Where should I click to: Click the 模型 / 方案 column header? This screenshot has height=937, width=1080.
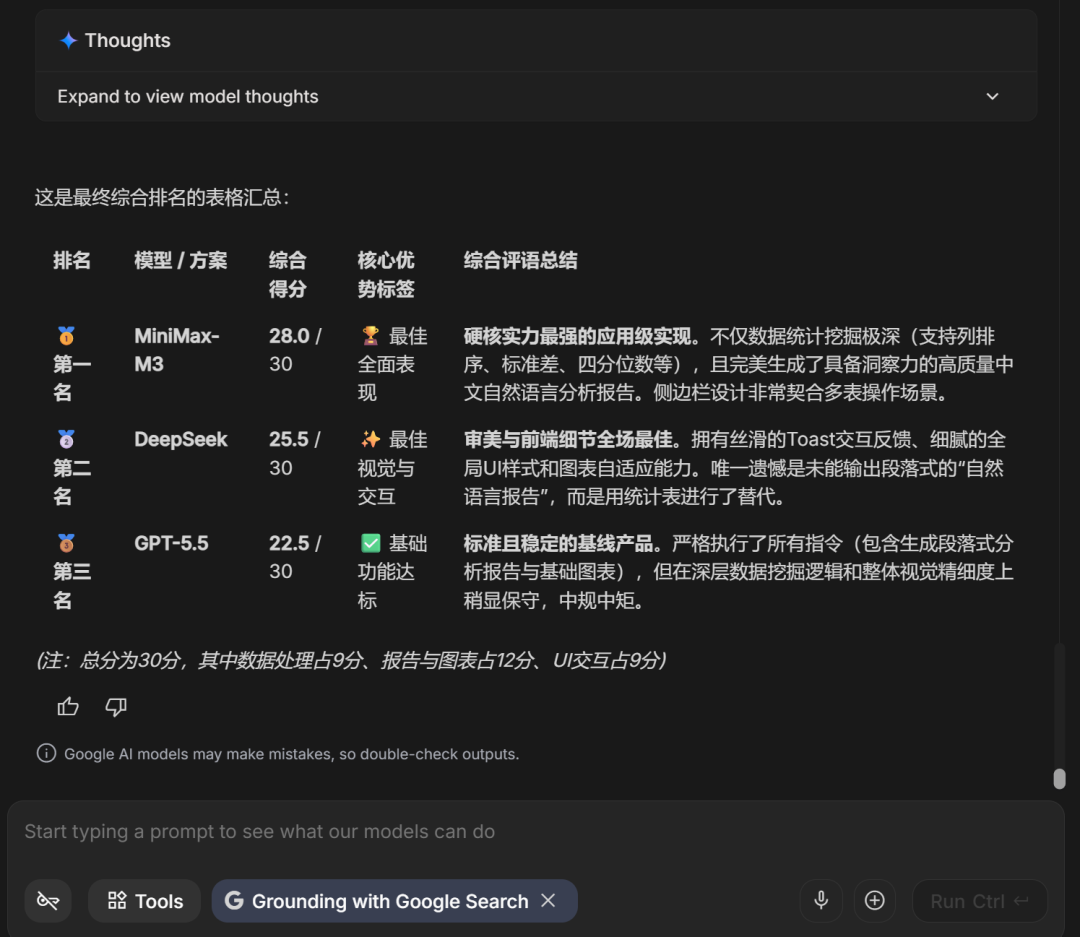pyautogui.click(x=180, y=260)
